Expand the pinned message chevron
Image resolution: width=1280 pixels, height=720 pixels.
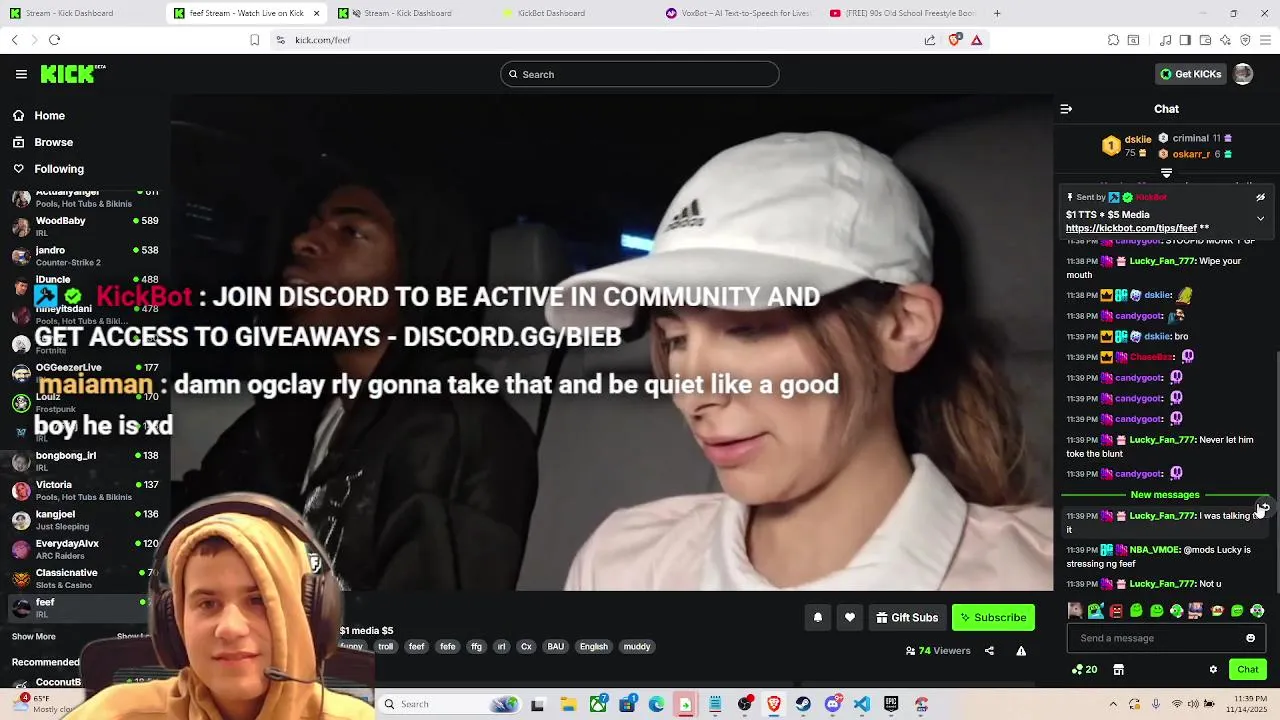coord(1260,218)
